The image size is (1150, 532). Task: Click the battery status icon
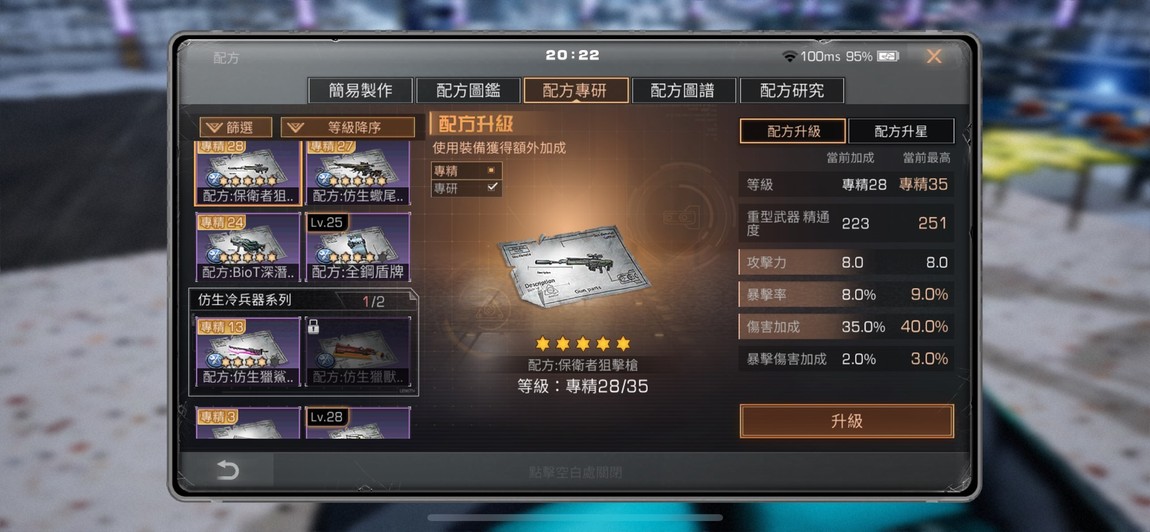tap(887, 57)
